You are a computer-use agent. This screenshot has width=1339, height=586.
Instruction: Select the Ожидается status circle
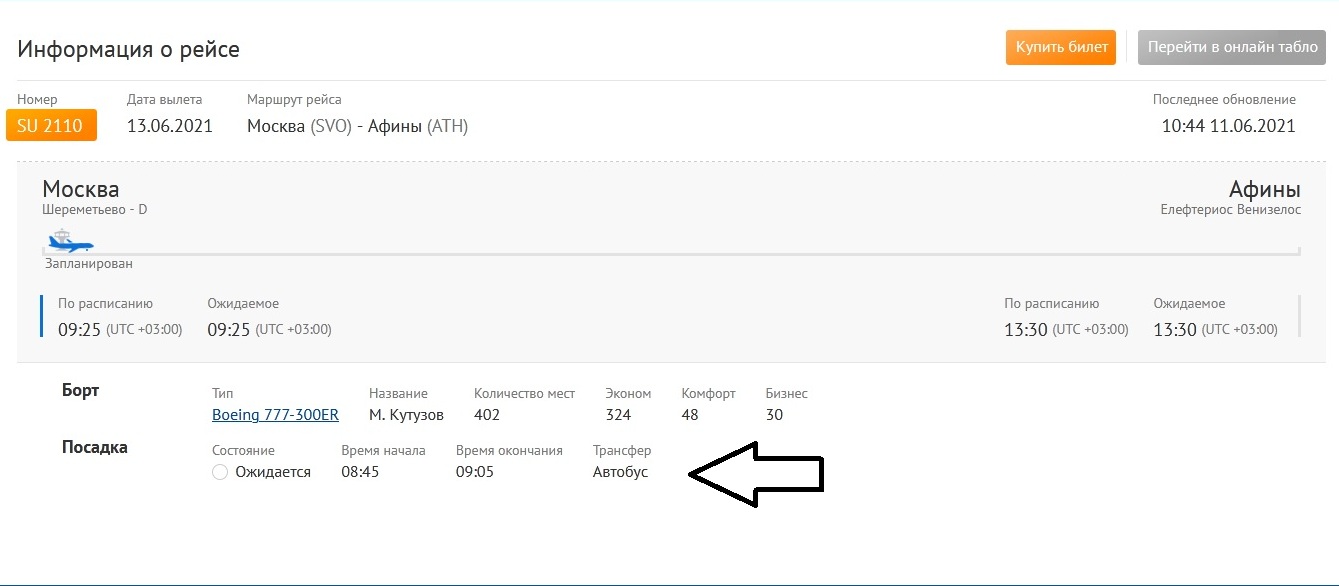point(221,472)
